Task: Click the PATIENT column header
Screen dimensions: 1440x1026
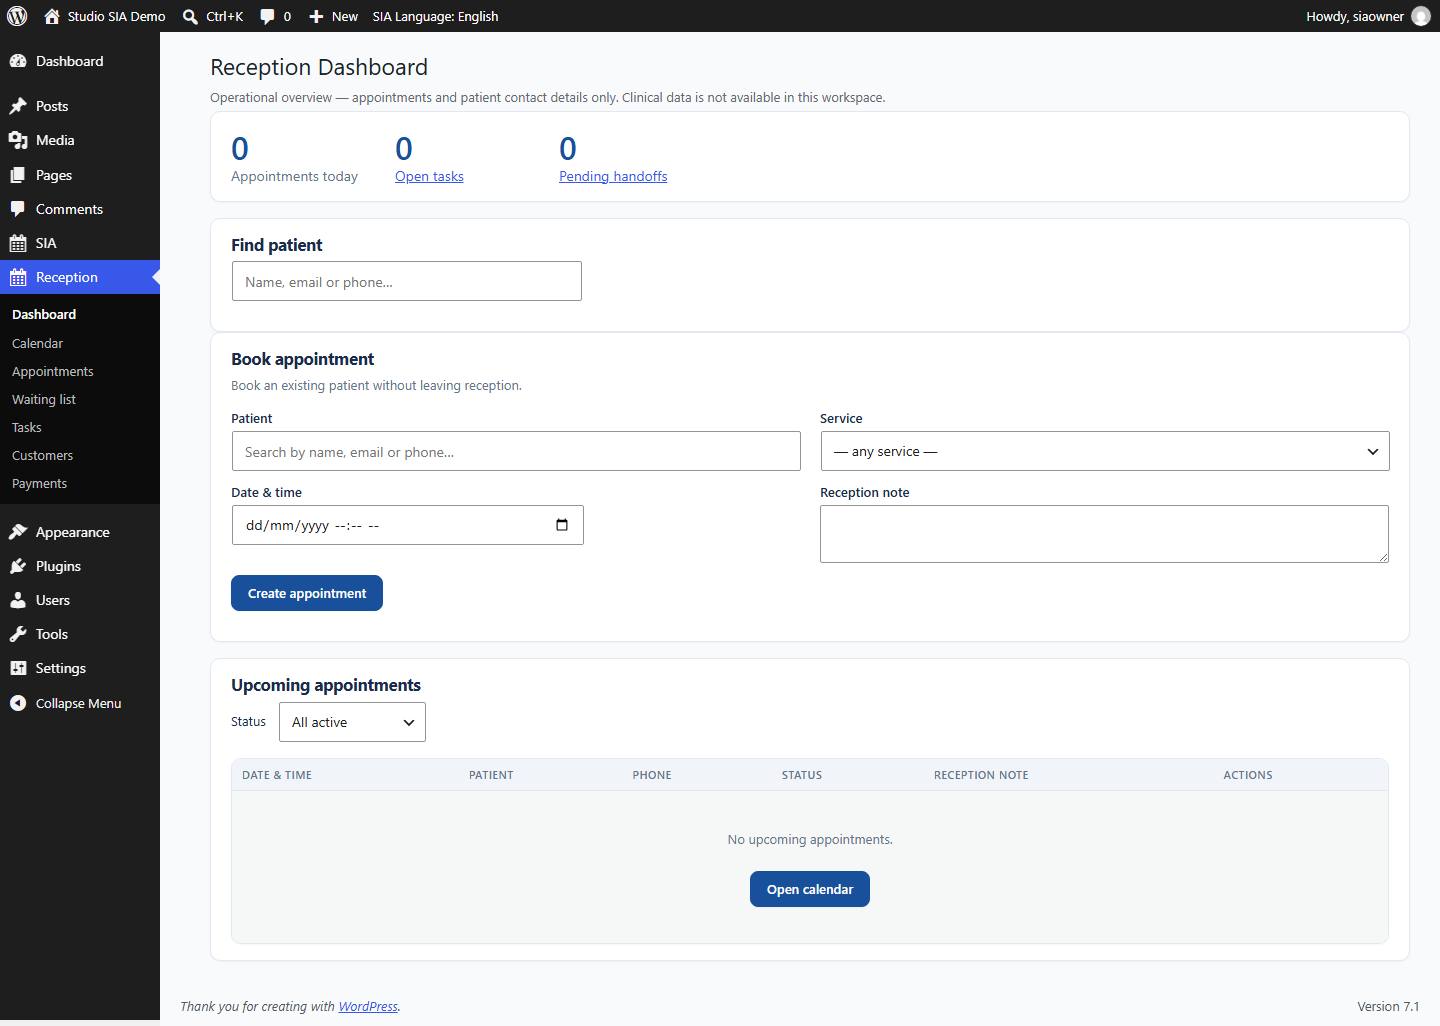Action: coord(491,775)
